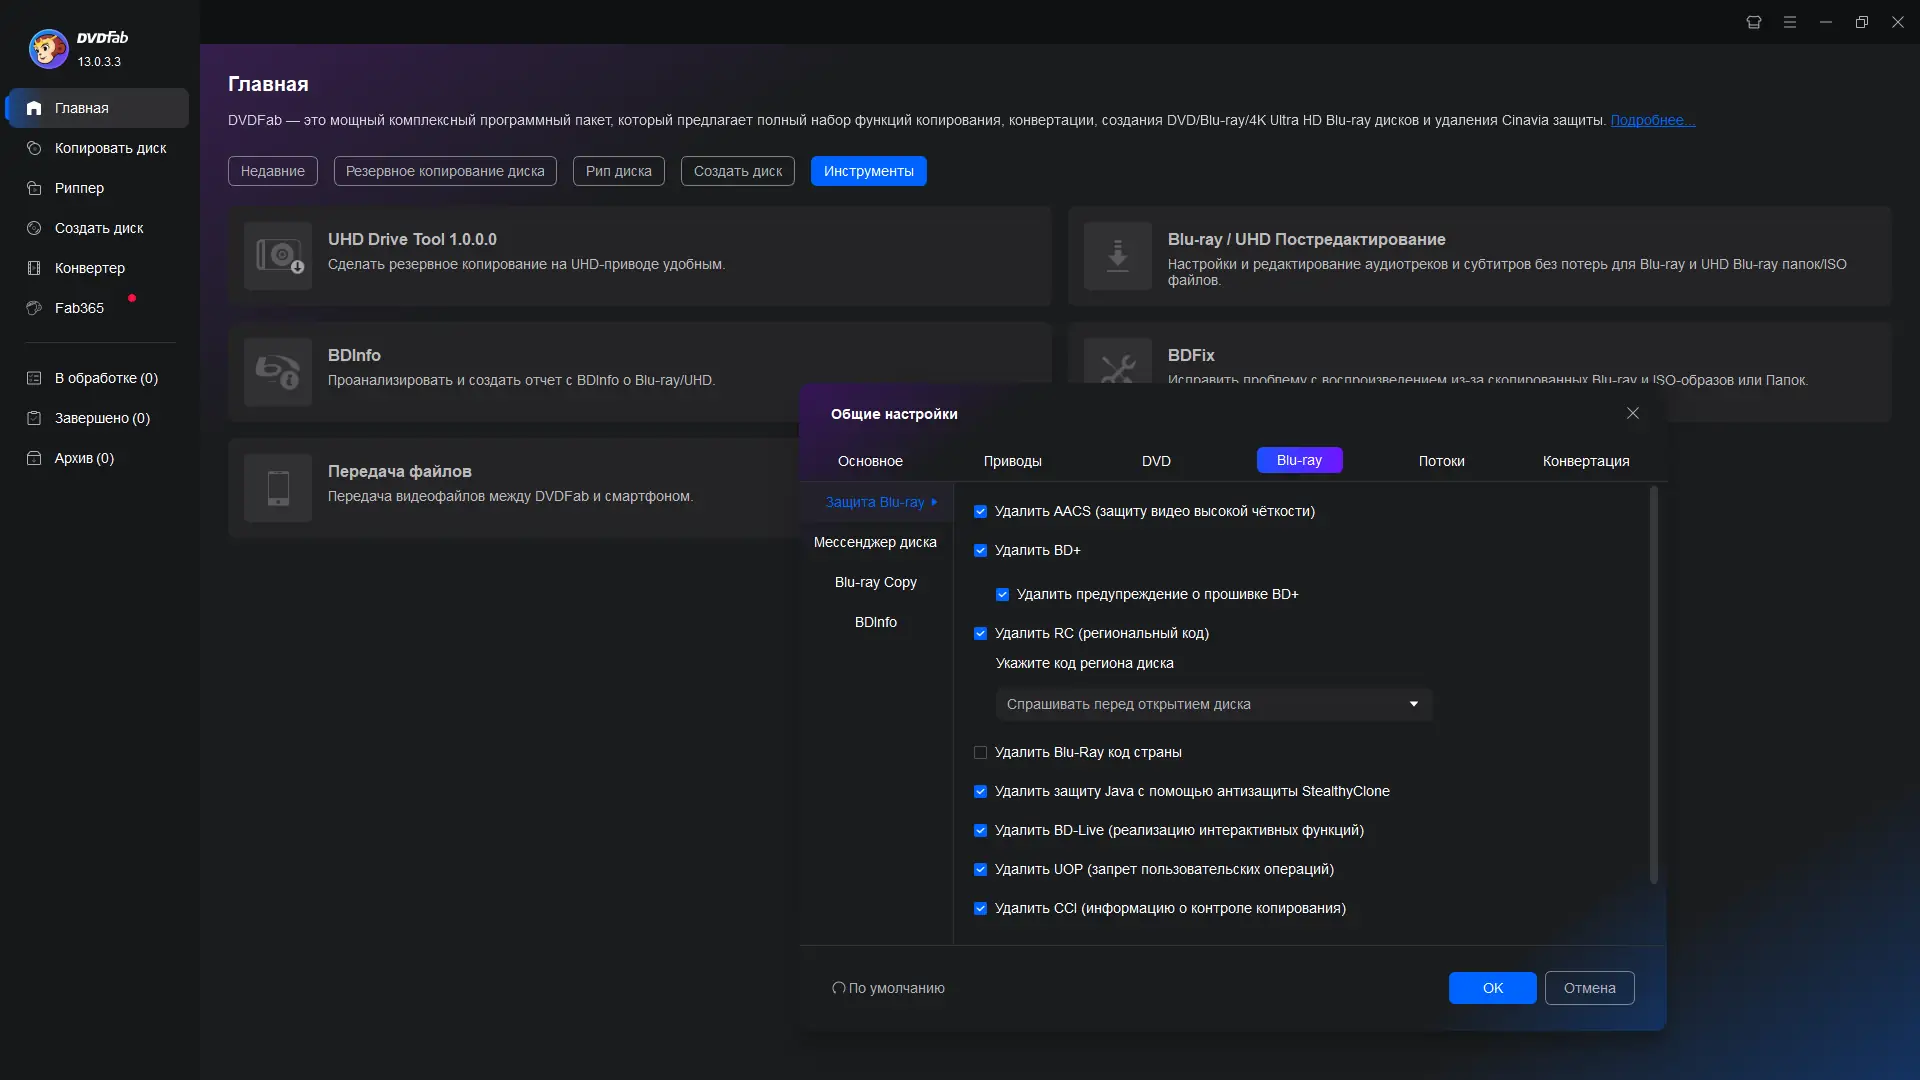Click the Fab365 sidebar icon
This screenshot has height=1080, width=1920.
coord(34,308)
